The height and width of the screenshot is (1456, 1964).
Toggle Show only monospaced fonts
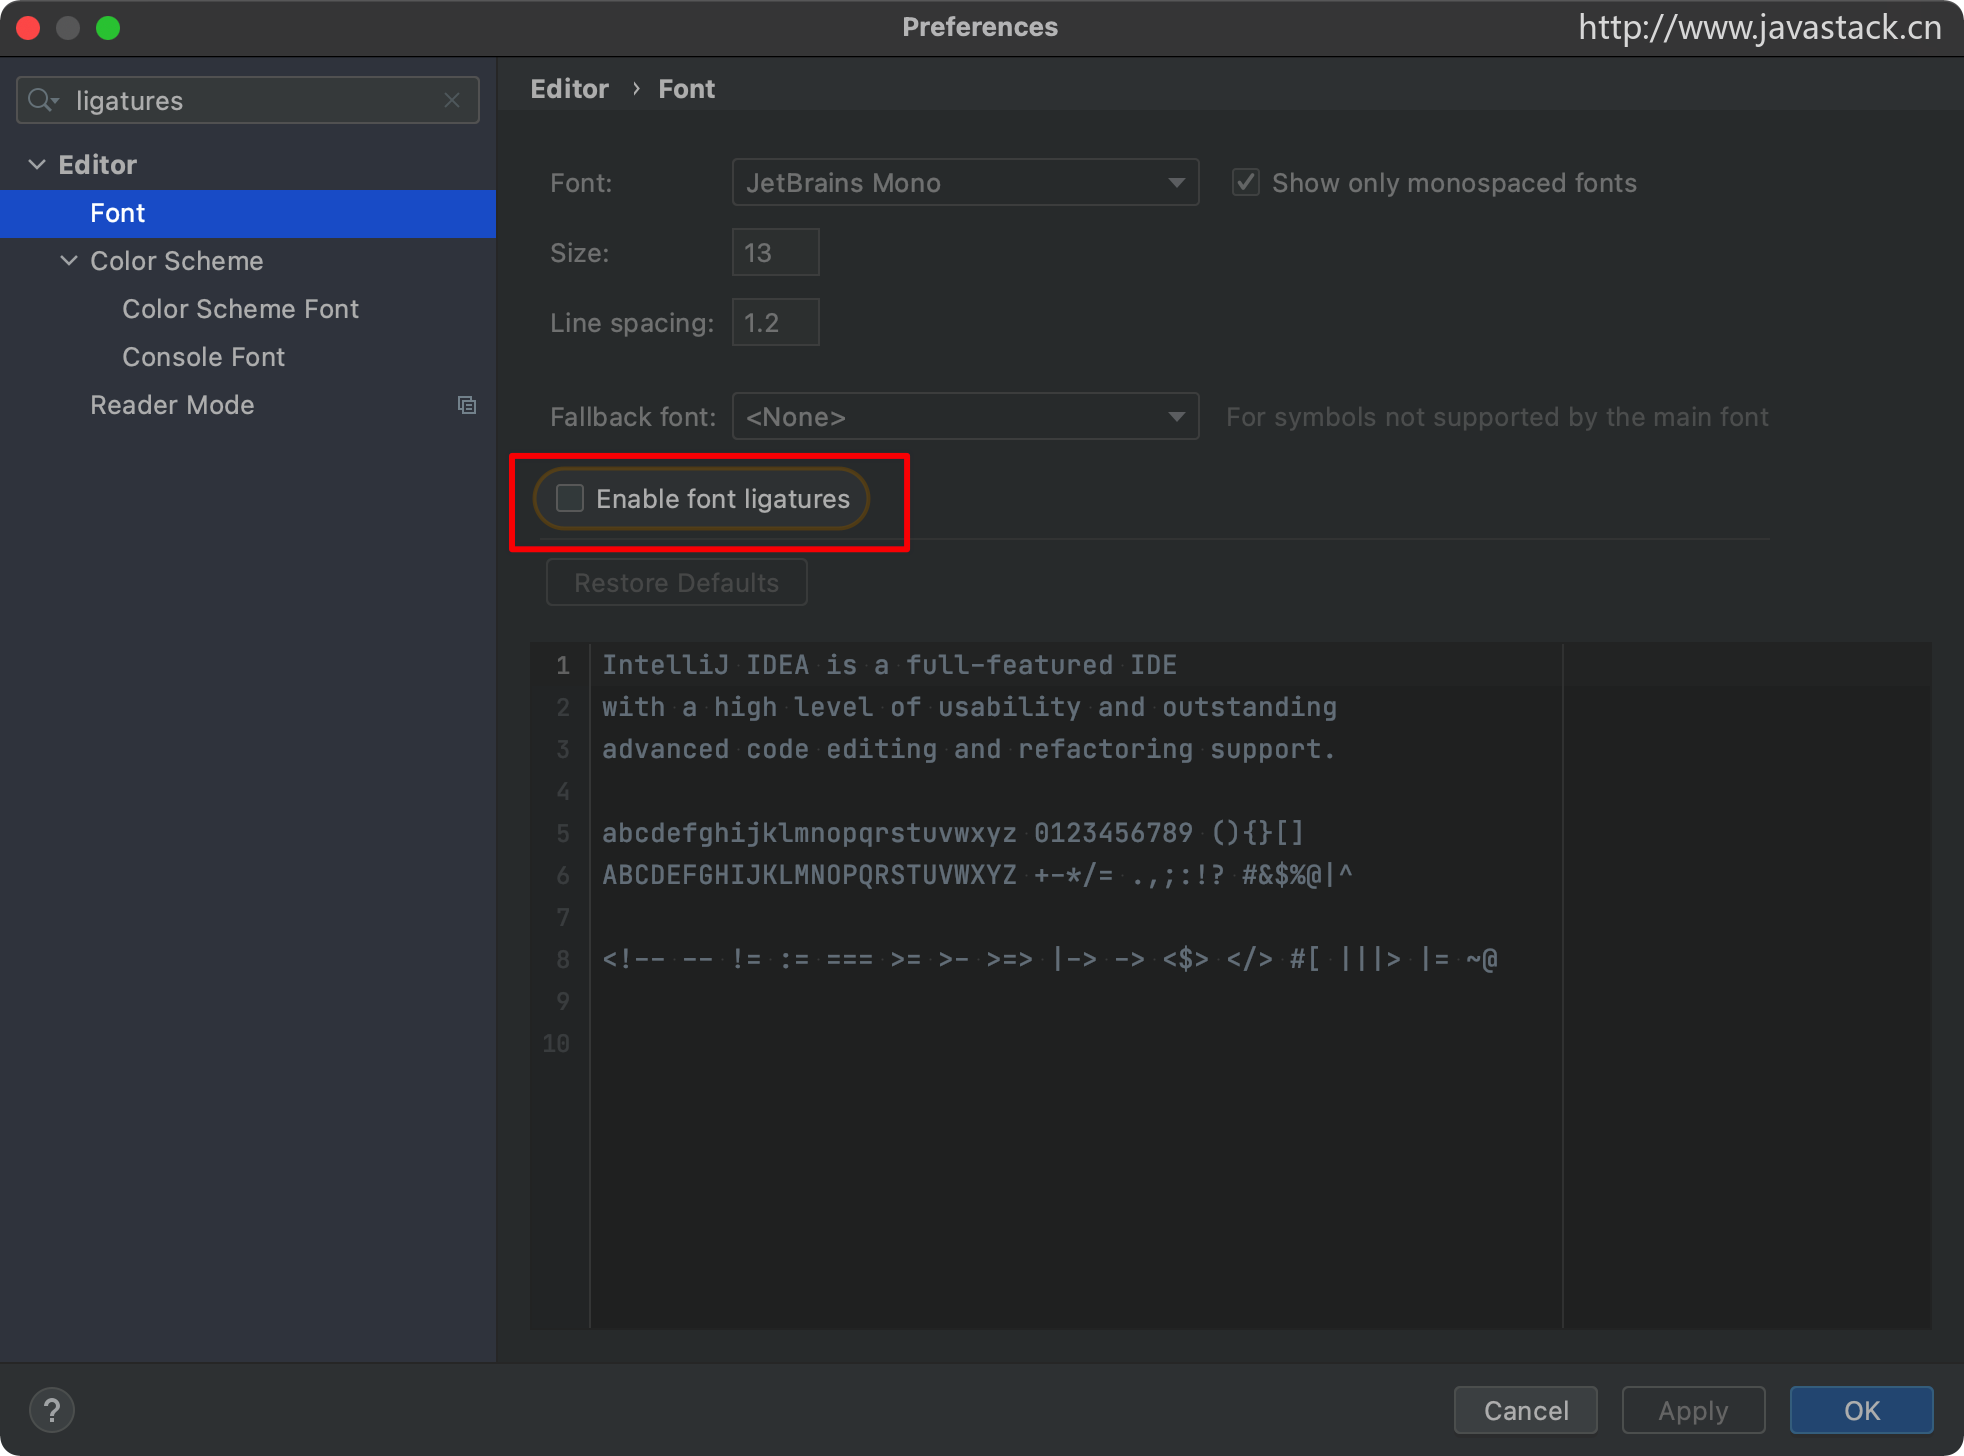pyautogui.click(x=1245, y=183)
